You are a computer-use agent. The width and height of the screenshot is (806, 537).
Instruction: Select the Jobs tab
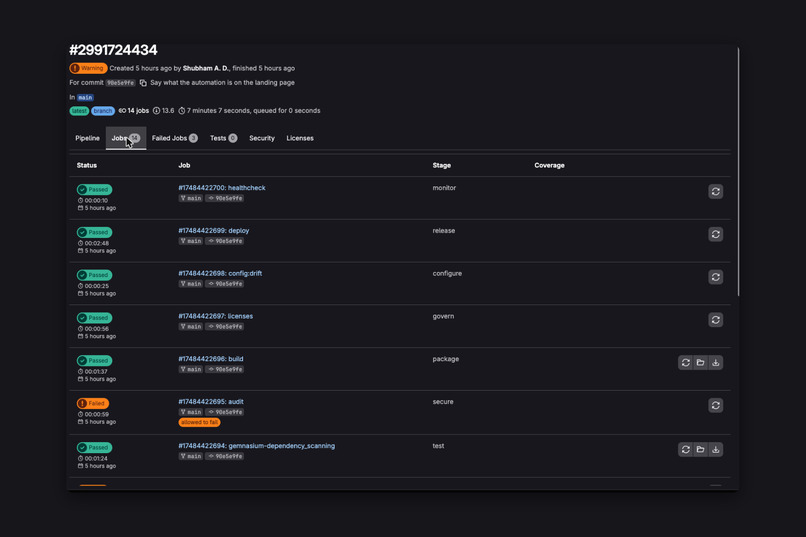tap(126, 138)
